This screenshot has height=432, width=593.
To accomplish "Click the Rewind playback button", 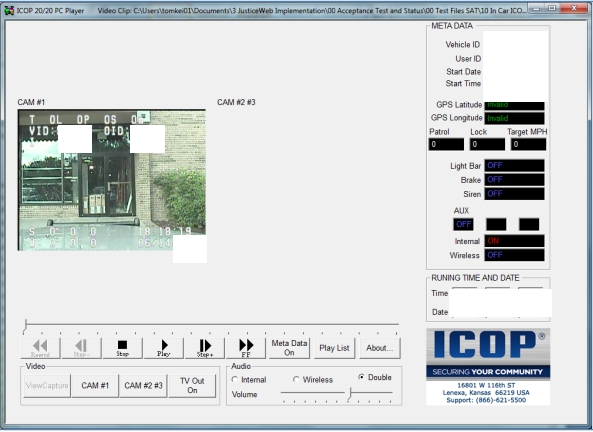I will tap(40, 348).
